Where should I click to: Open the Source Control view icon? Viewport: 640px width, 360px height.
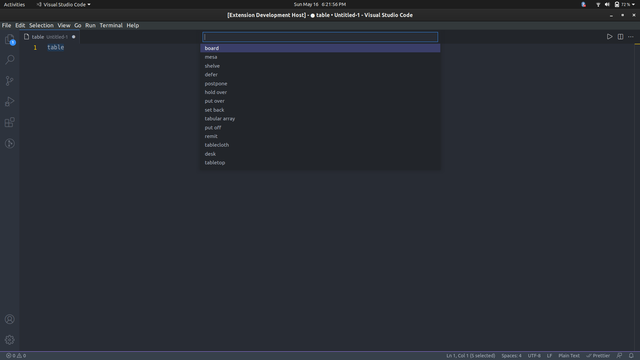pyautogui.click(x=10, y=81)
